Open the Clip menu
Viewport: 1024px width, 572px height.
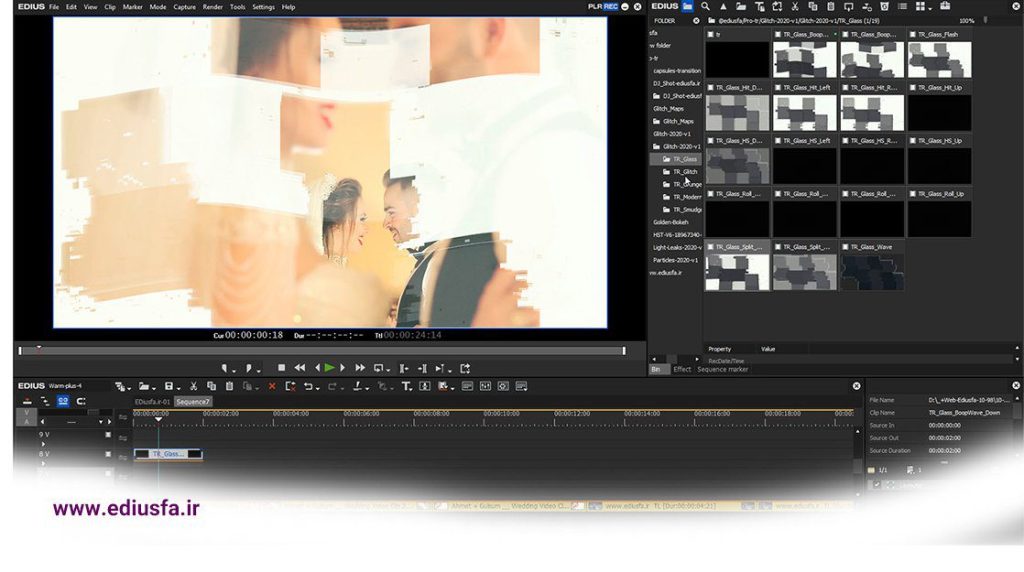[x=110, y=7]
